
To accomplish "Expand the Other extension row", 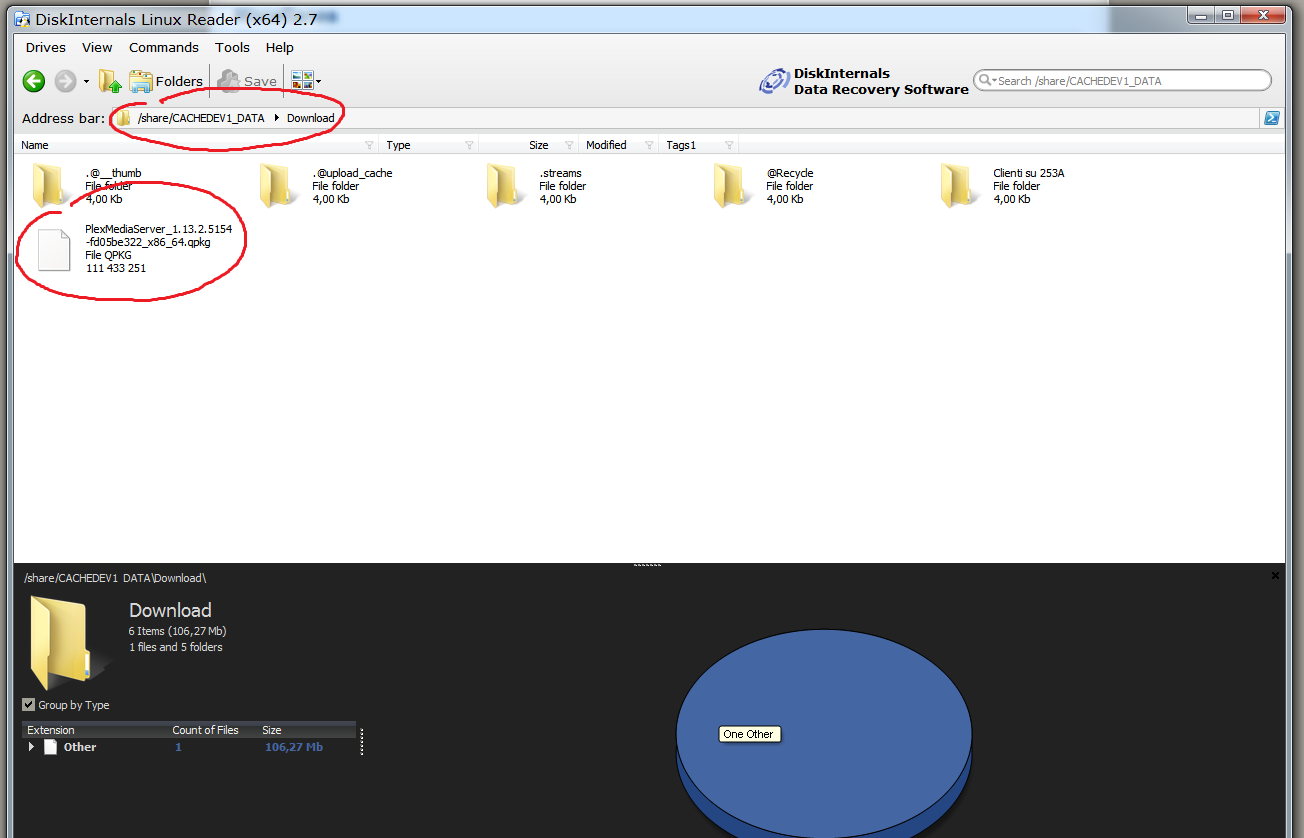I will click(x=31, y=747).
